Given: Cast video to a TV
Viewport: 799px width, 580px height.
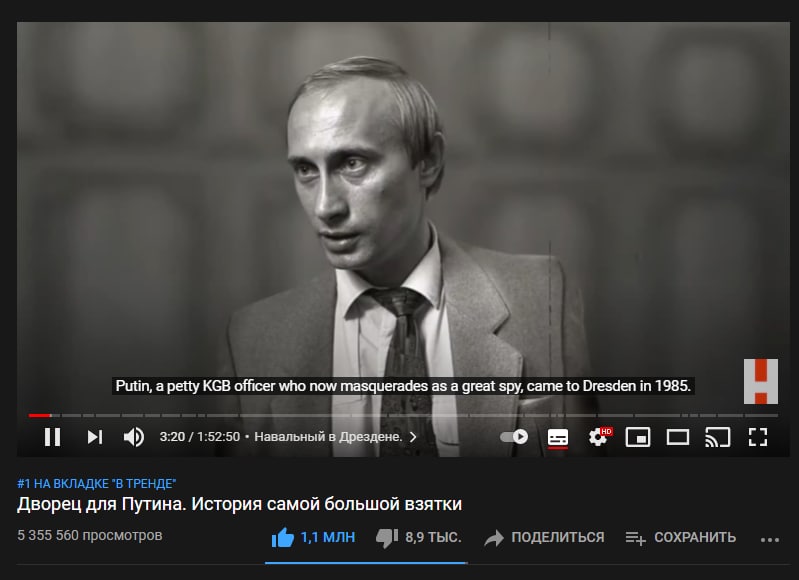Looking at the screenshot, I should (x=717, y=437).
